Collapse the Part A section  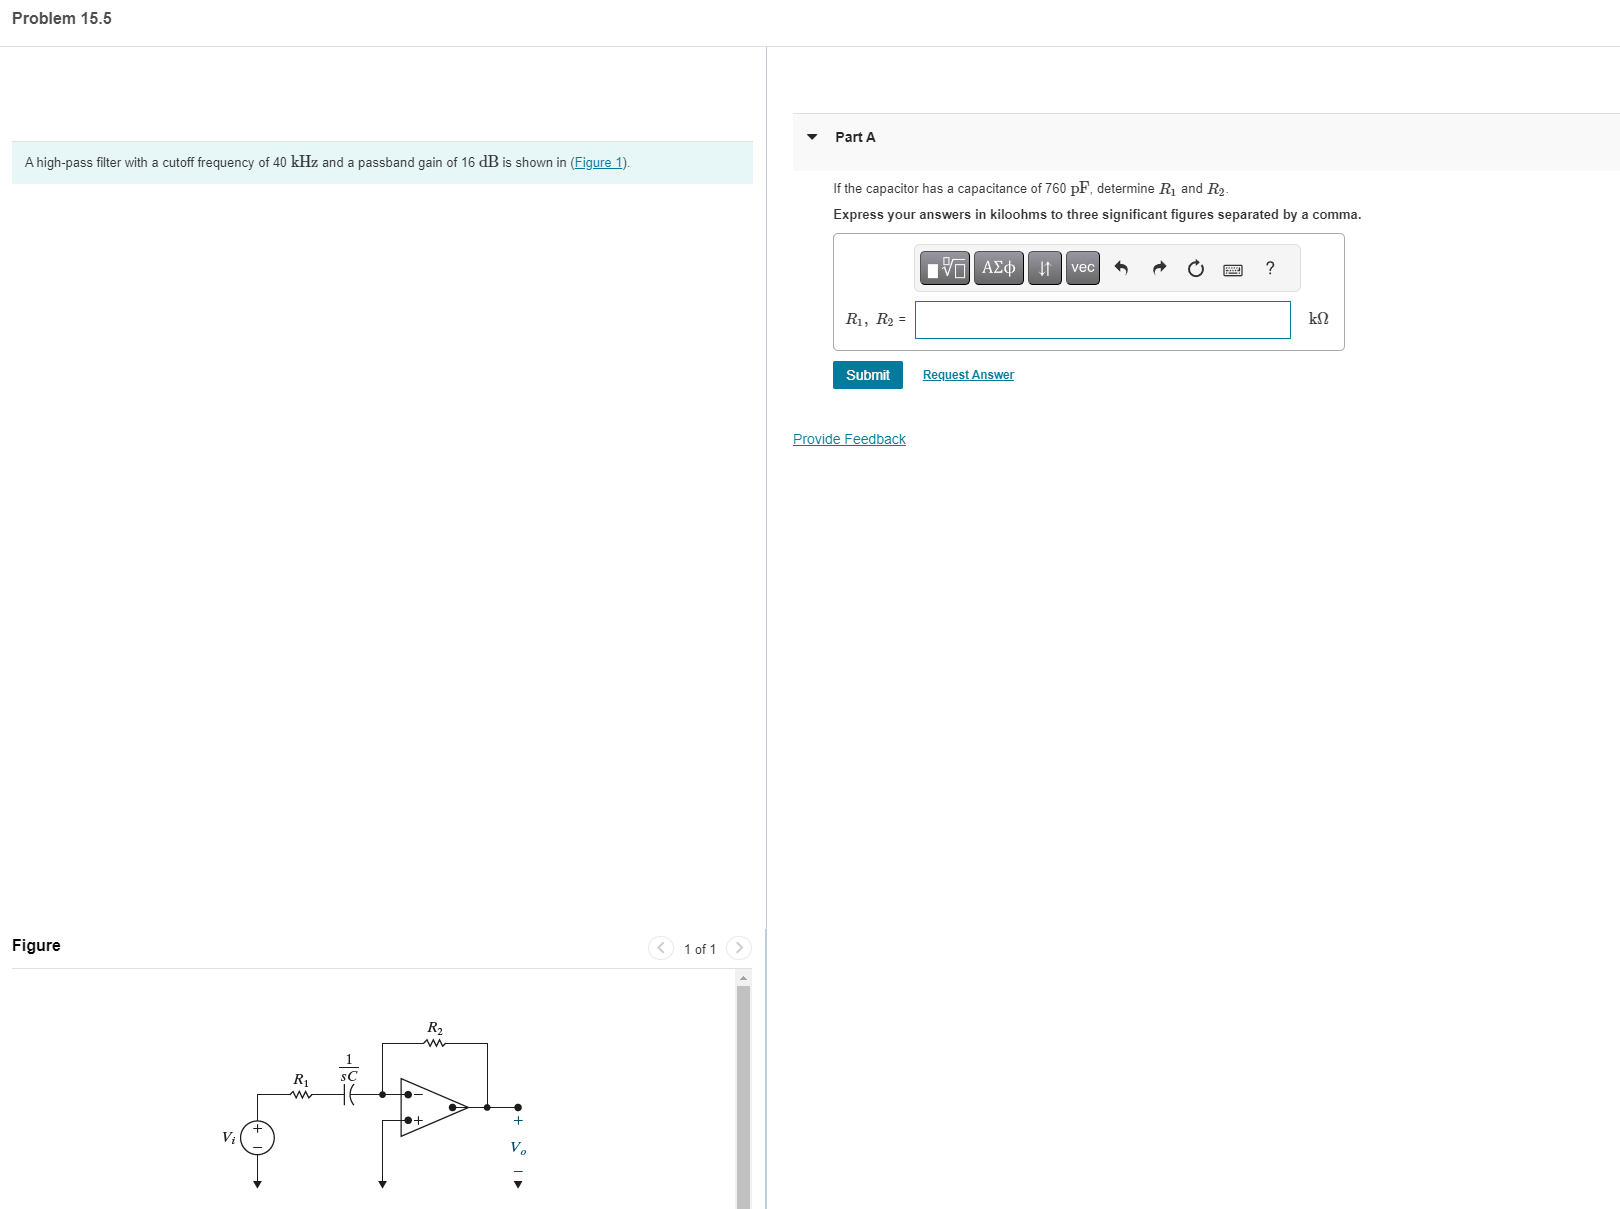pos(813,137)
